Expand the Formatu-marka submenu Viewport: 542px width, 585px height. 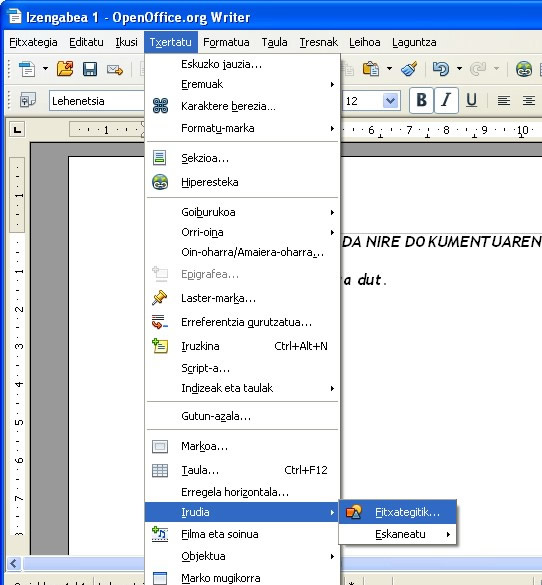click(x=242, y=128)
